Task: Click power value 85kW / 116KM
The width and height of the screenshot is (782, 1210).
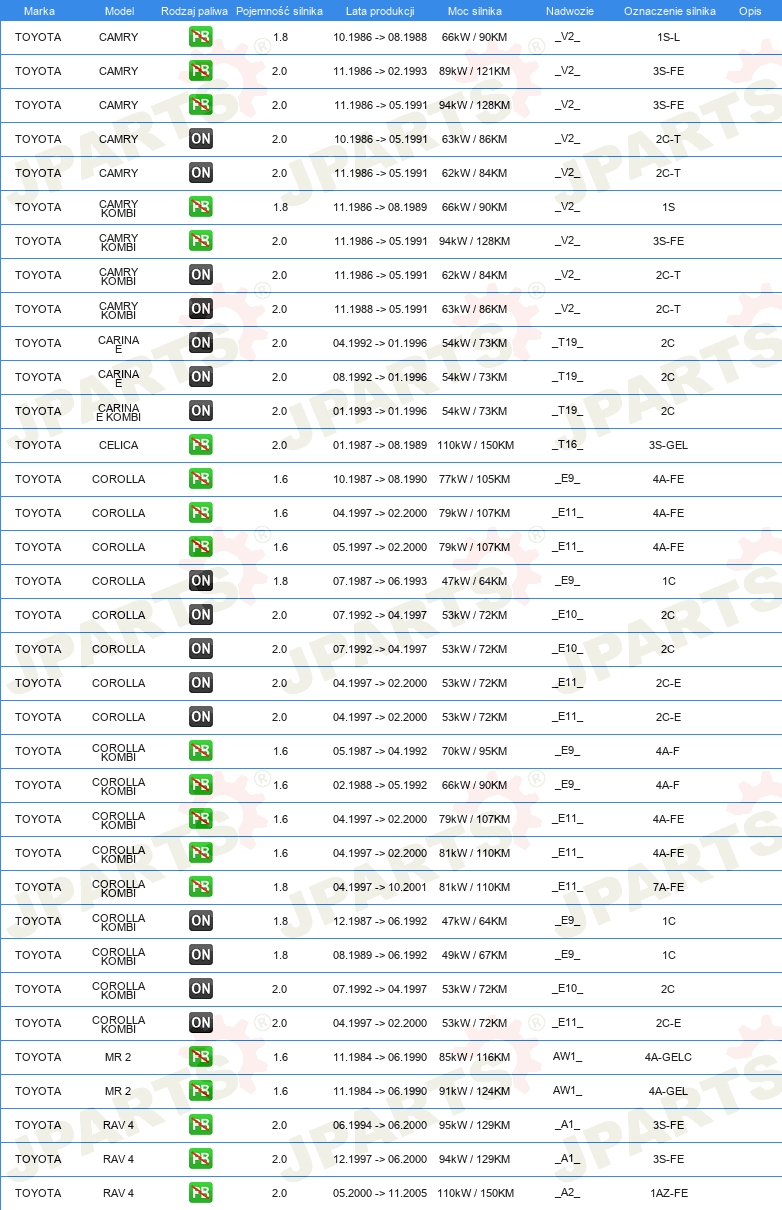Action: click(475, 1057)
